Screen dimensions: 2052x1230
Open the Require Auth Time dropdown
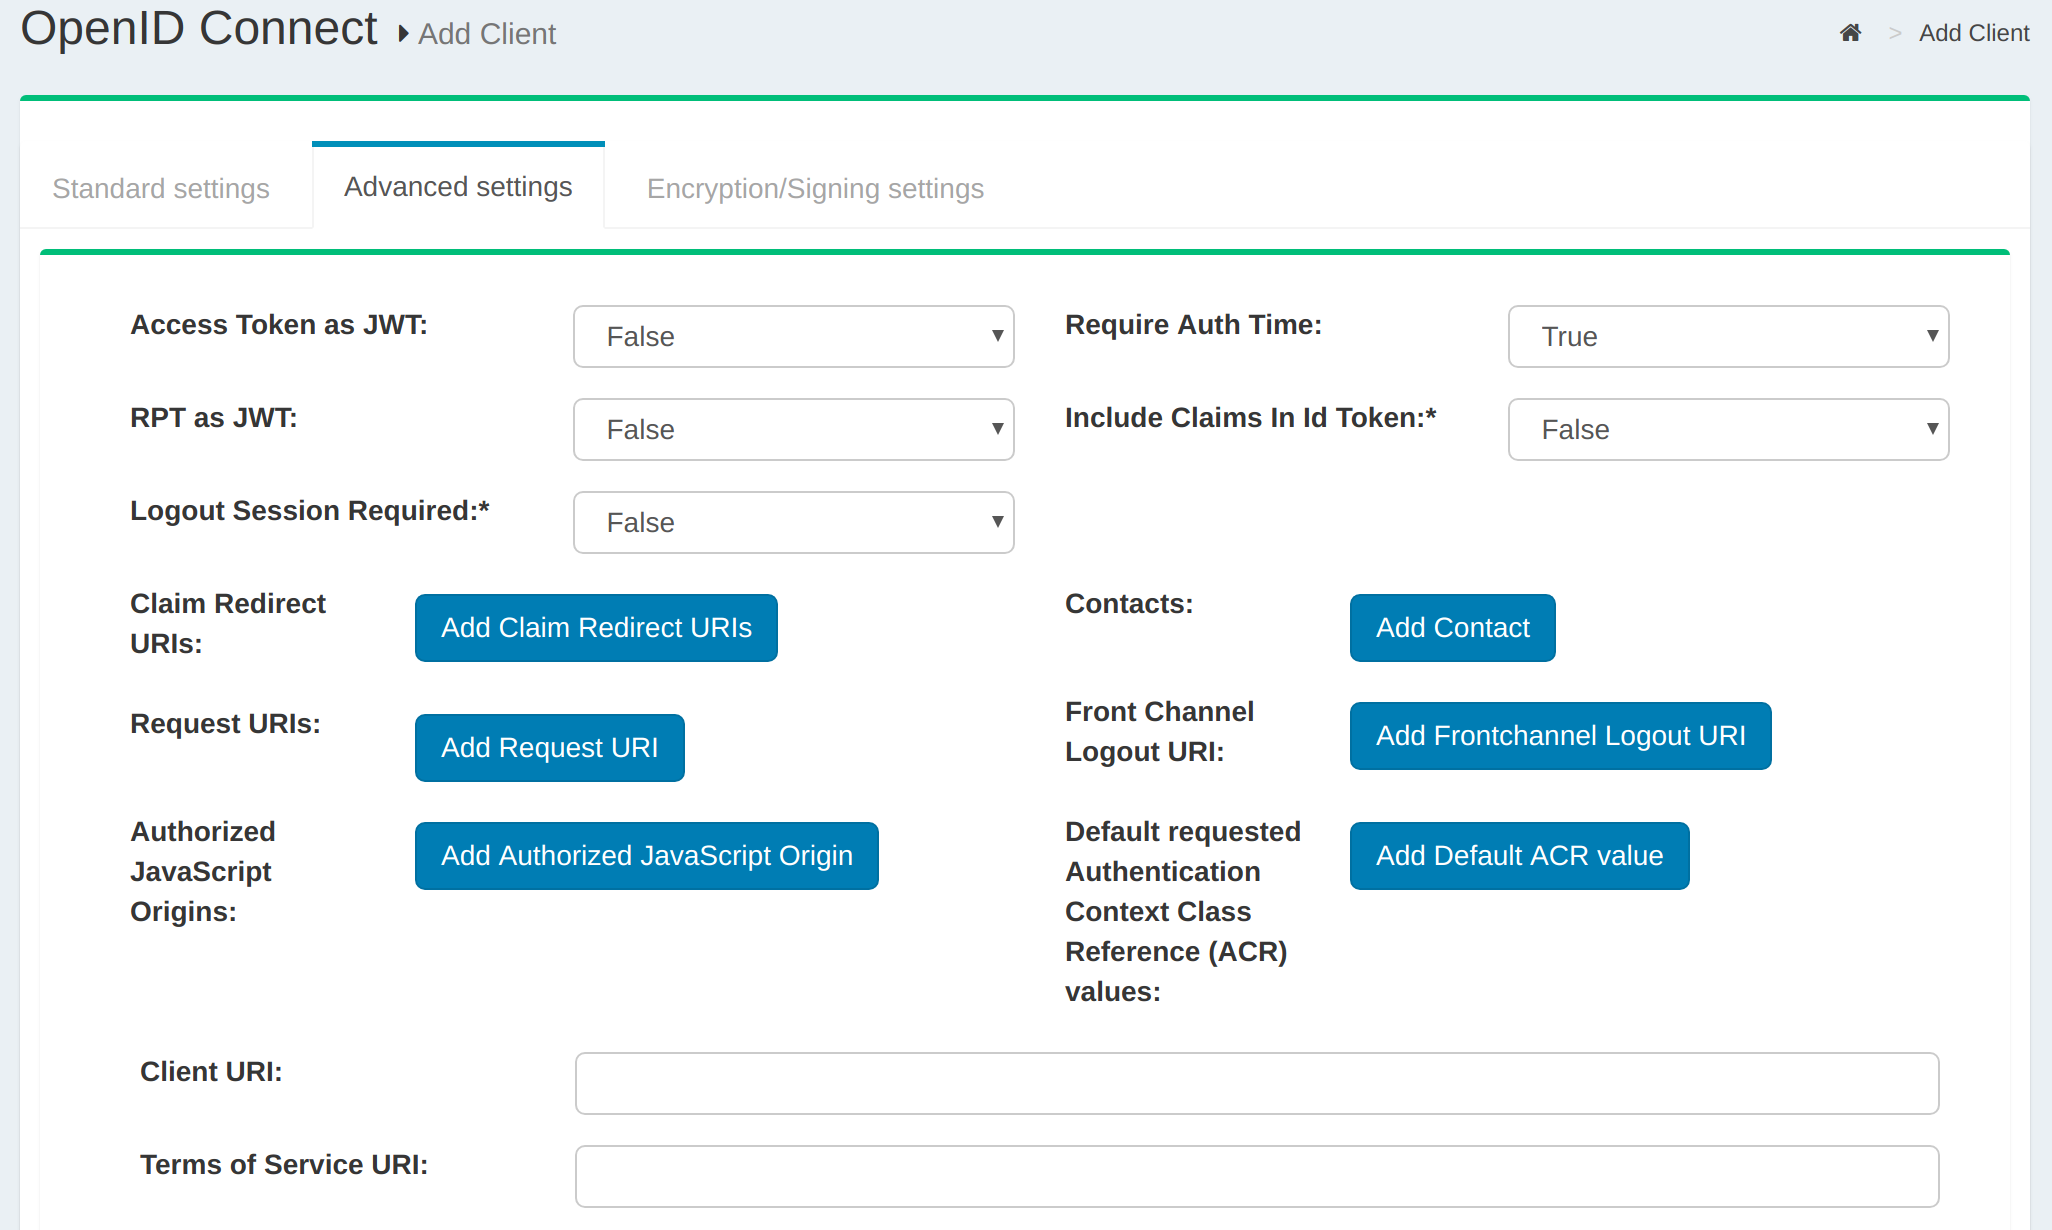1727,337
